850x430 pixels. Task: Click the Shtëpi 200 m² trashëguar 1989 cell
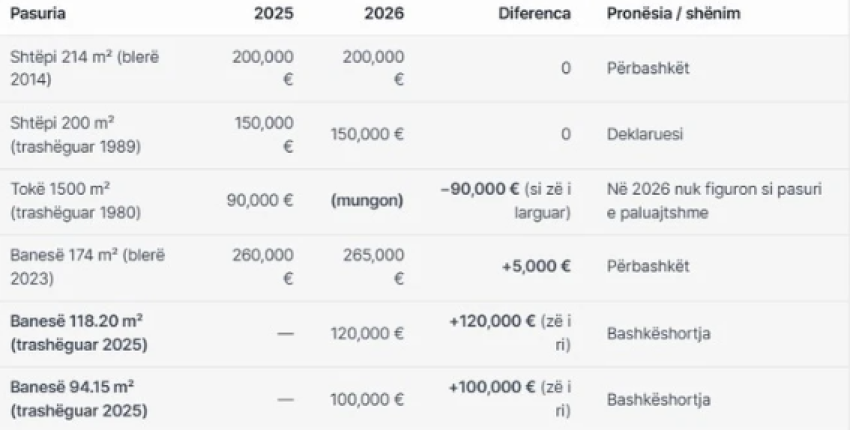[75, 133]
